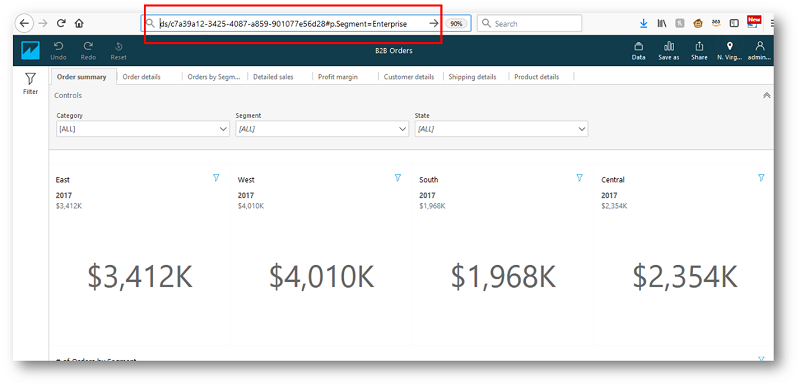Redo the last change
800x387 pixels.
click(88, 50)
